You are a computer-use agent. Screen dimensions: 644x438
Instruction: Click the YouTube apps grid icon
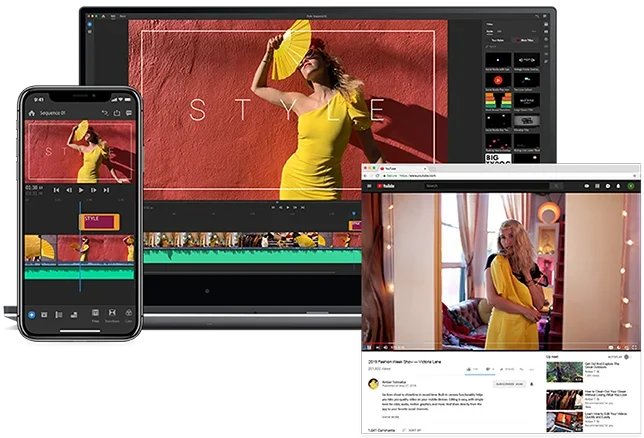click(x=597, y=186)
